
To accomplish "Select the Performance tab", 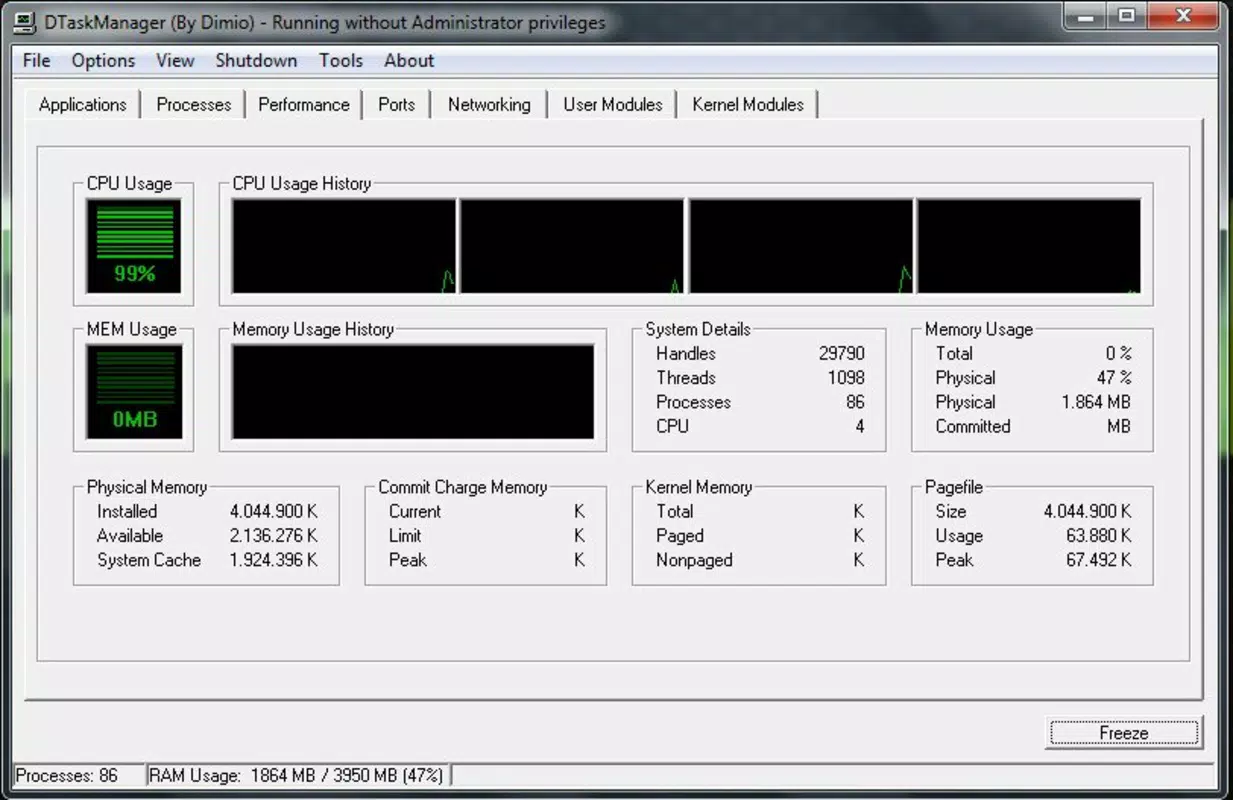I will click(x=304, y=105).
